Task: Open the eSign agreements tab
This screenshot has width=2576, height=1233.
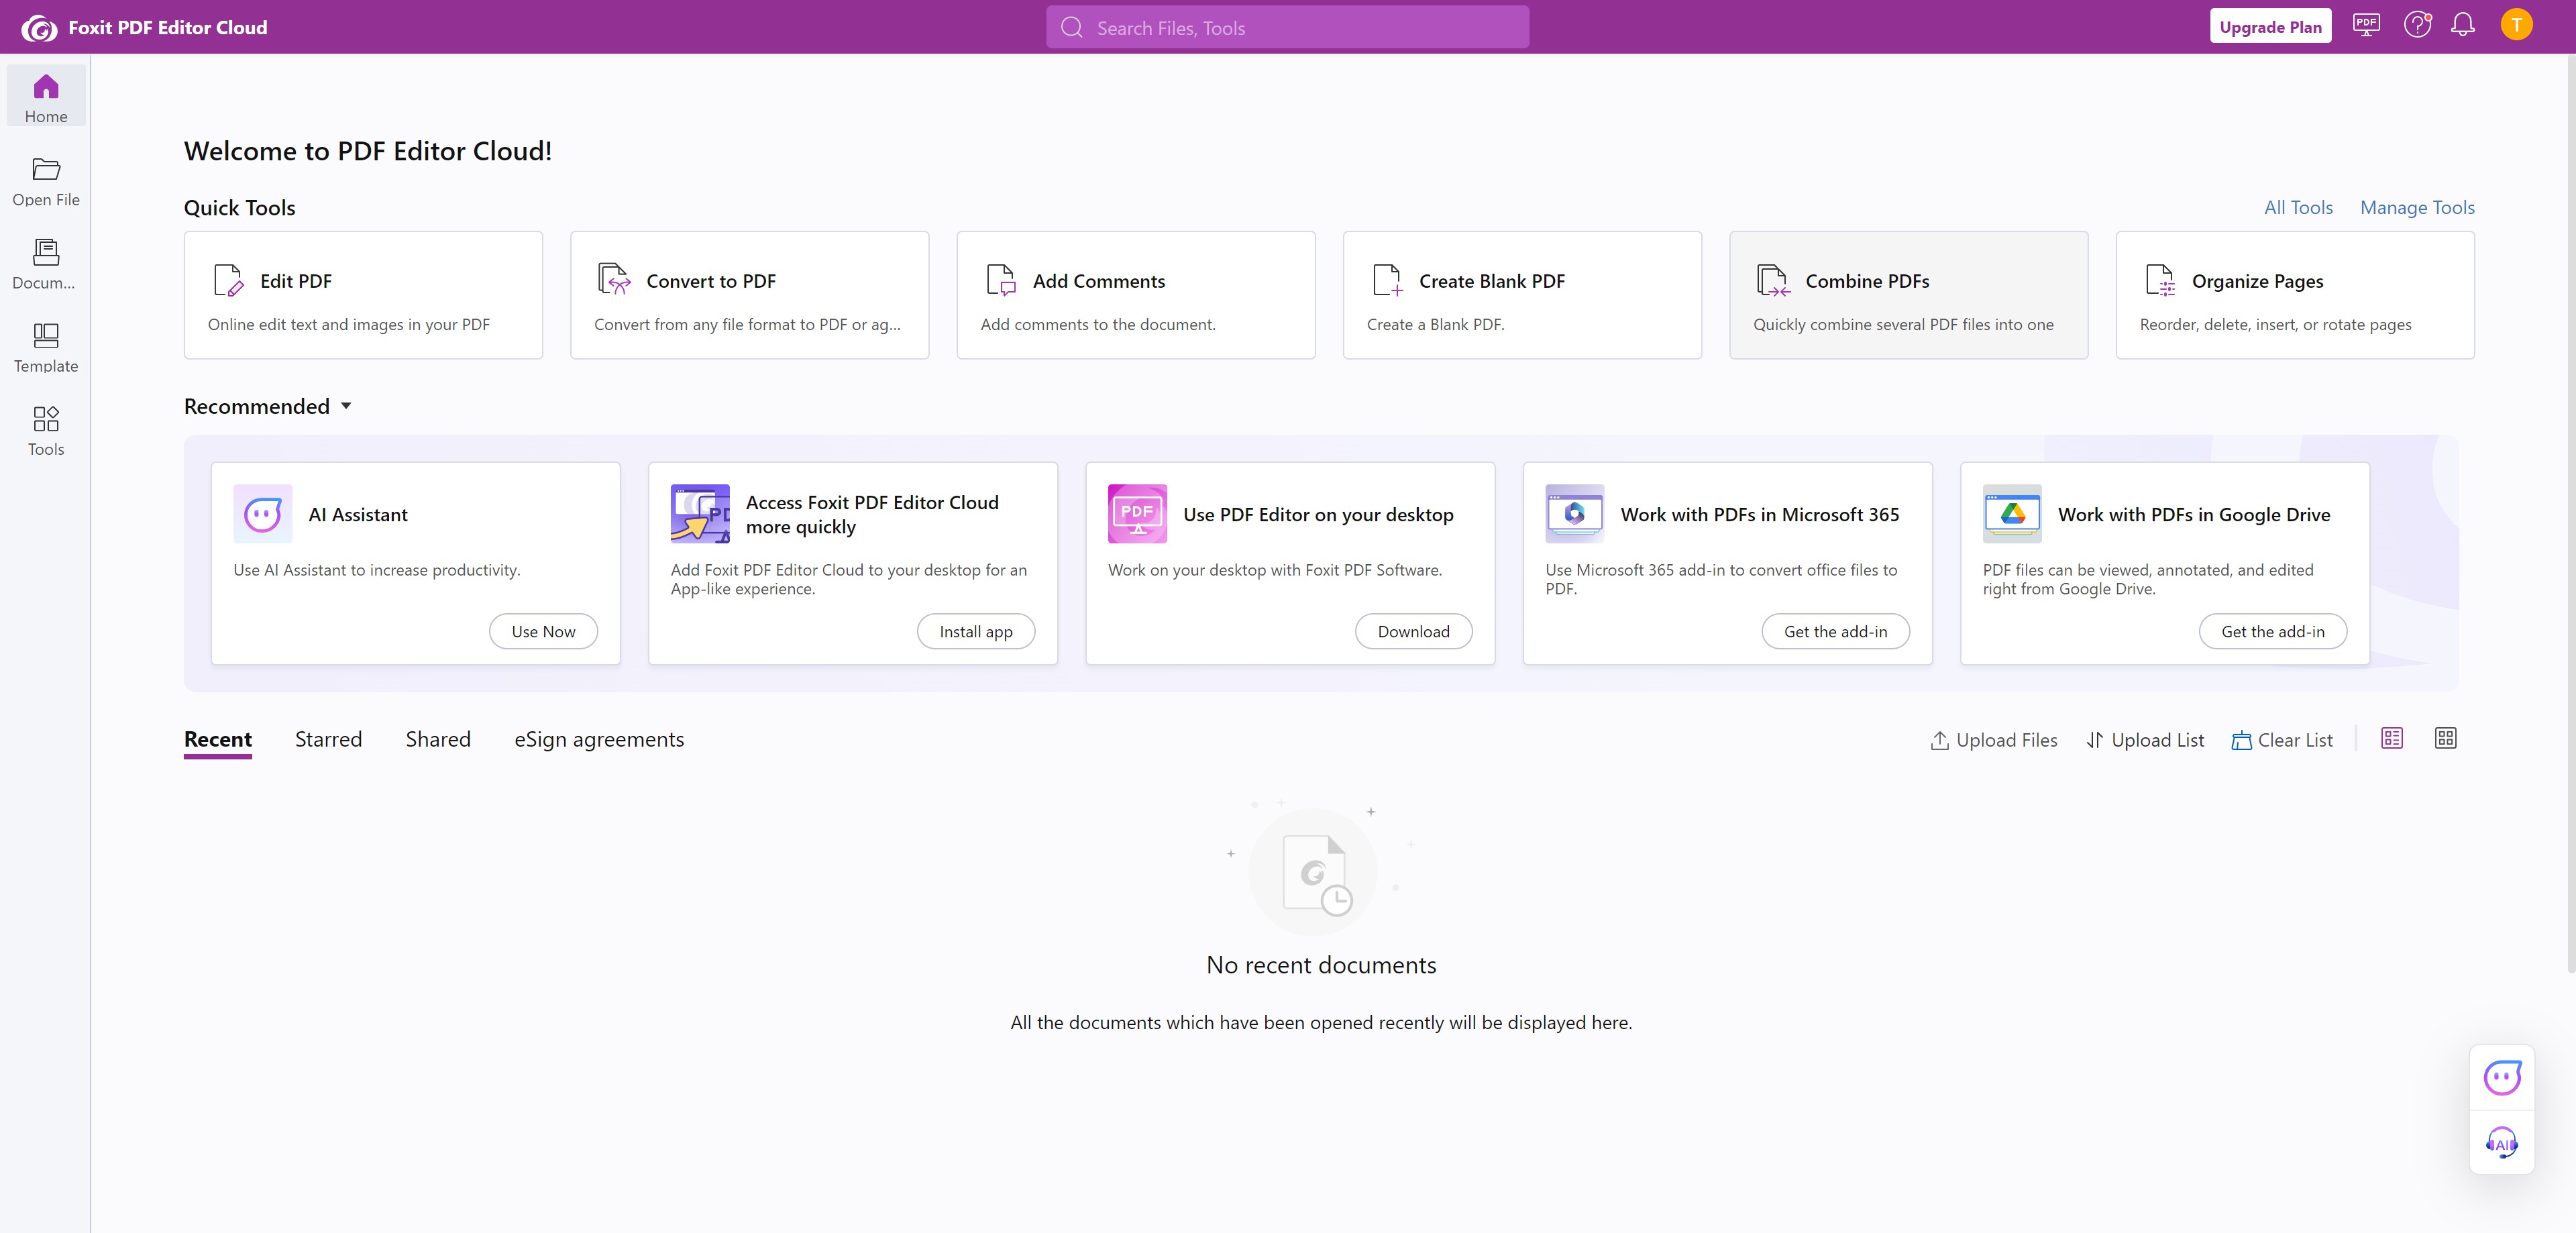Action: point(598,739)
